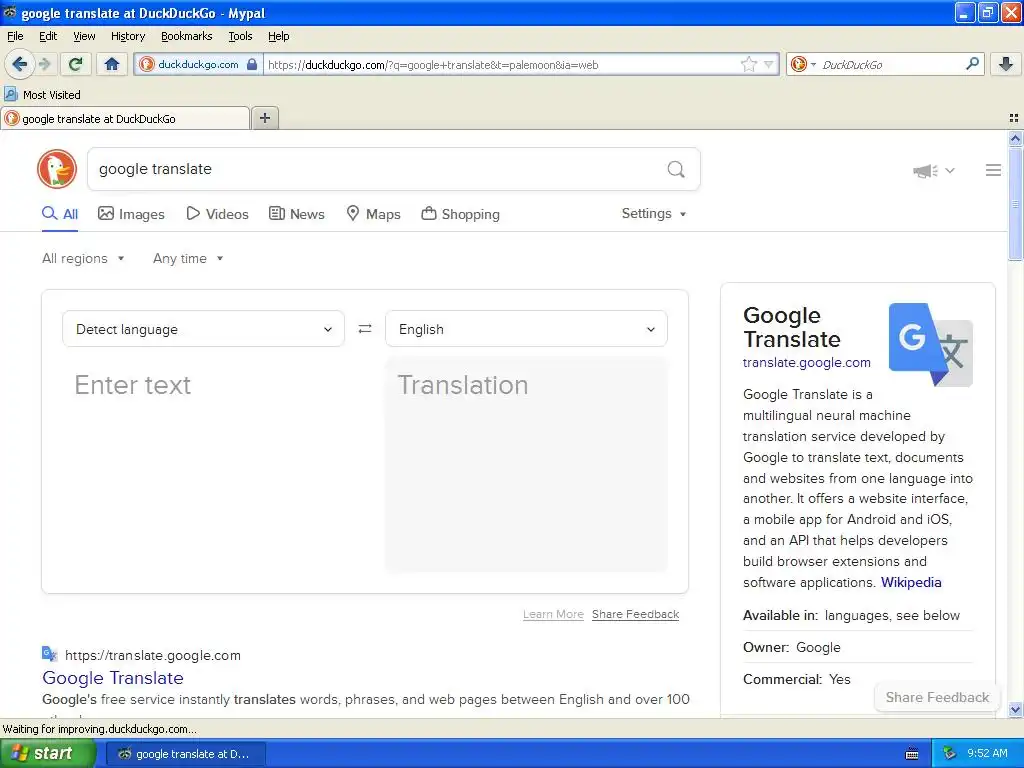Open the History menu

127,37
